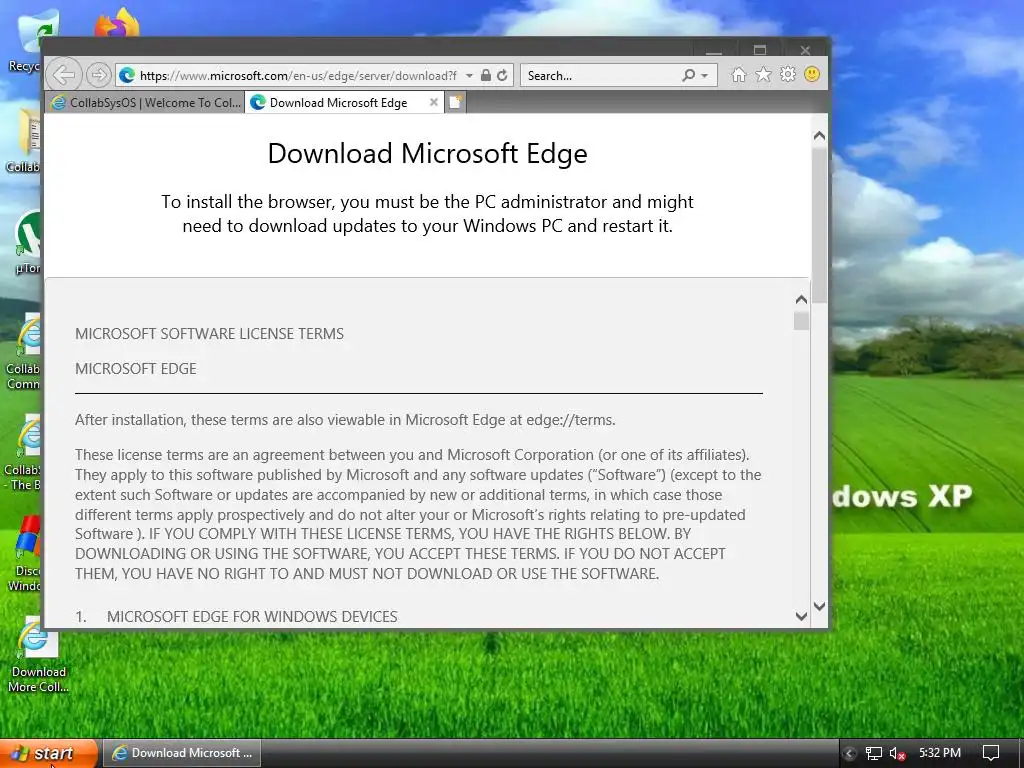Go back with the browser Back arrow
Screen dimensions: 1024x768
(64, 74)
